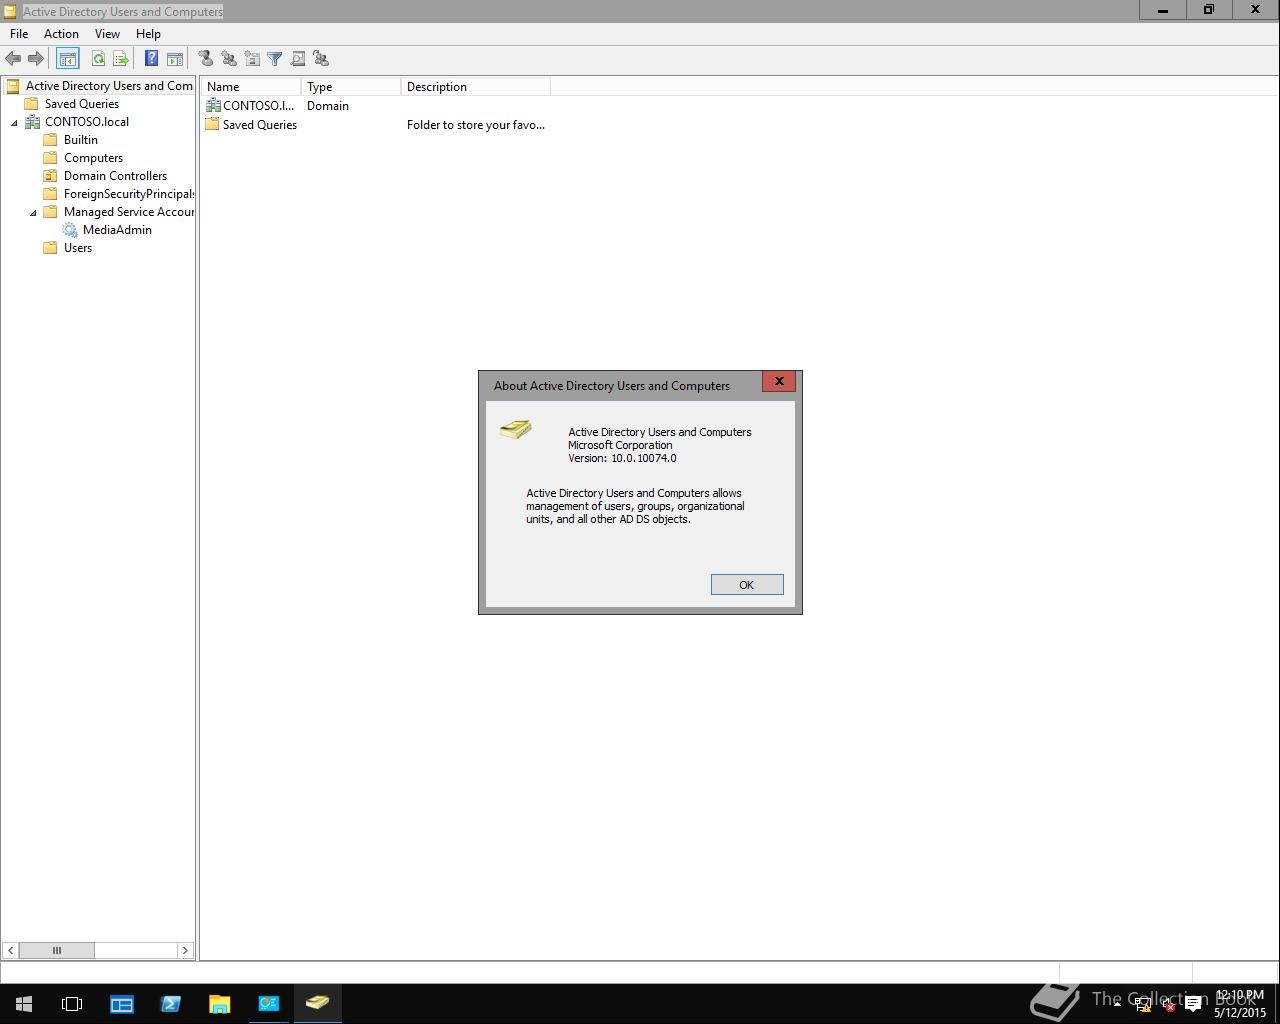Image resolution: width=1280 pixels, height=1024 pixels.
Task: Click the Find objects toolbar icon
Action: click(x=298, y=58)
